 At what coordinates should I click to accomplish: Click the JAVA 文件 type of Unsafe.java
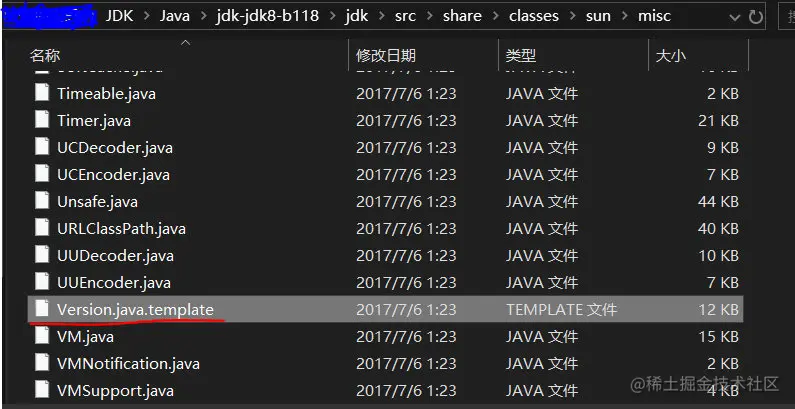(x=541, y=202)
